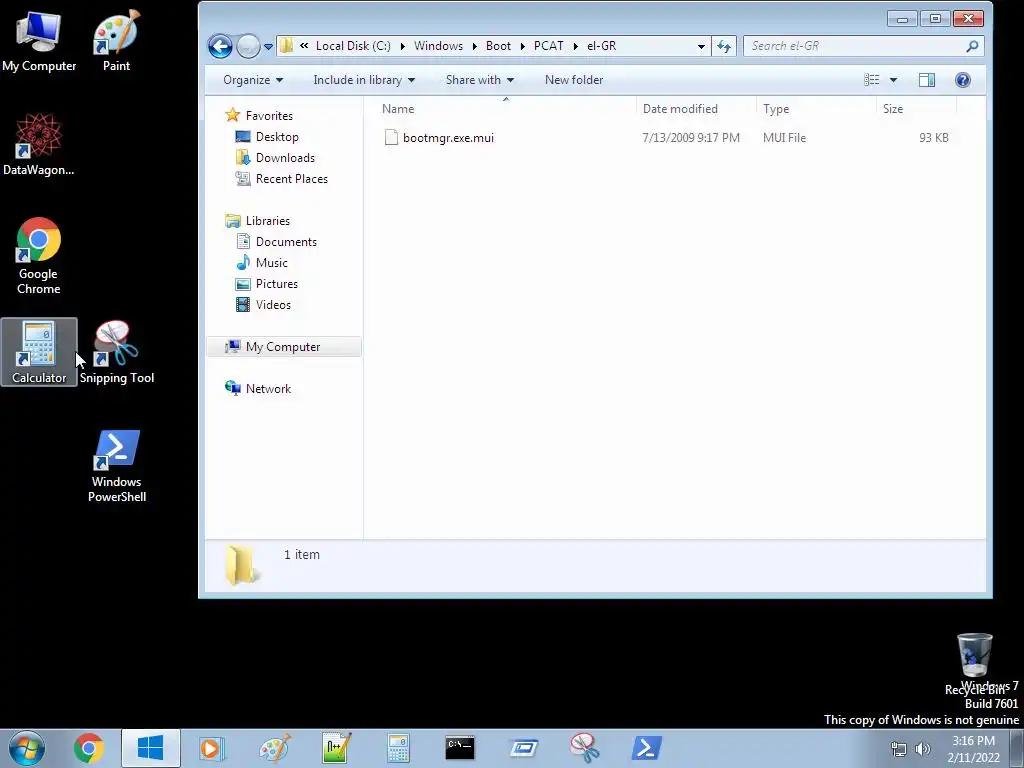The width and height of the screenshot is (1024, 768).
Task: Open the Share with dropdown
Action: coord(479,80)
